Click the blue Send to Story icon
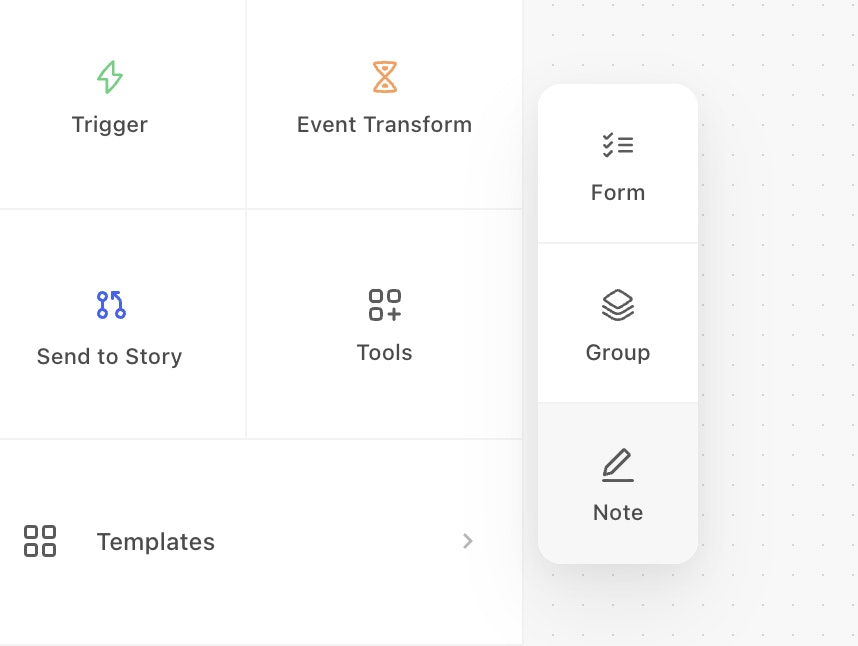The image size is (858, 646). point(110,305)
